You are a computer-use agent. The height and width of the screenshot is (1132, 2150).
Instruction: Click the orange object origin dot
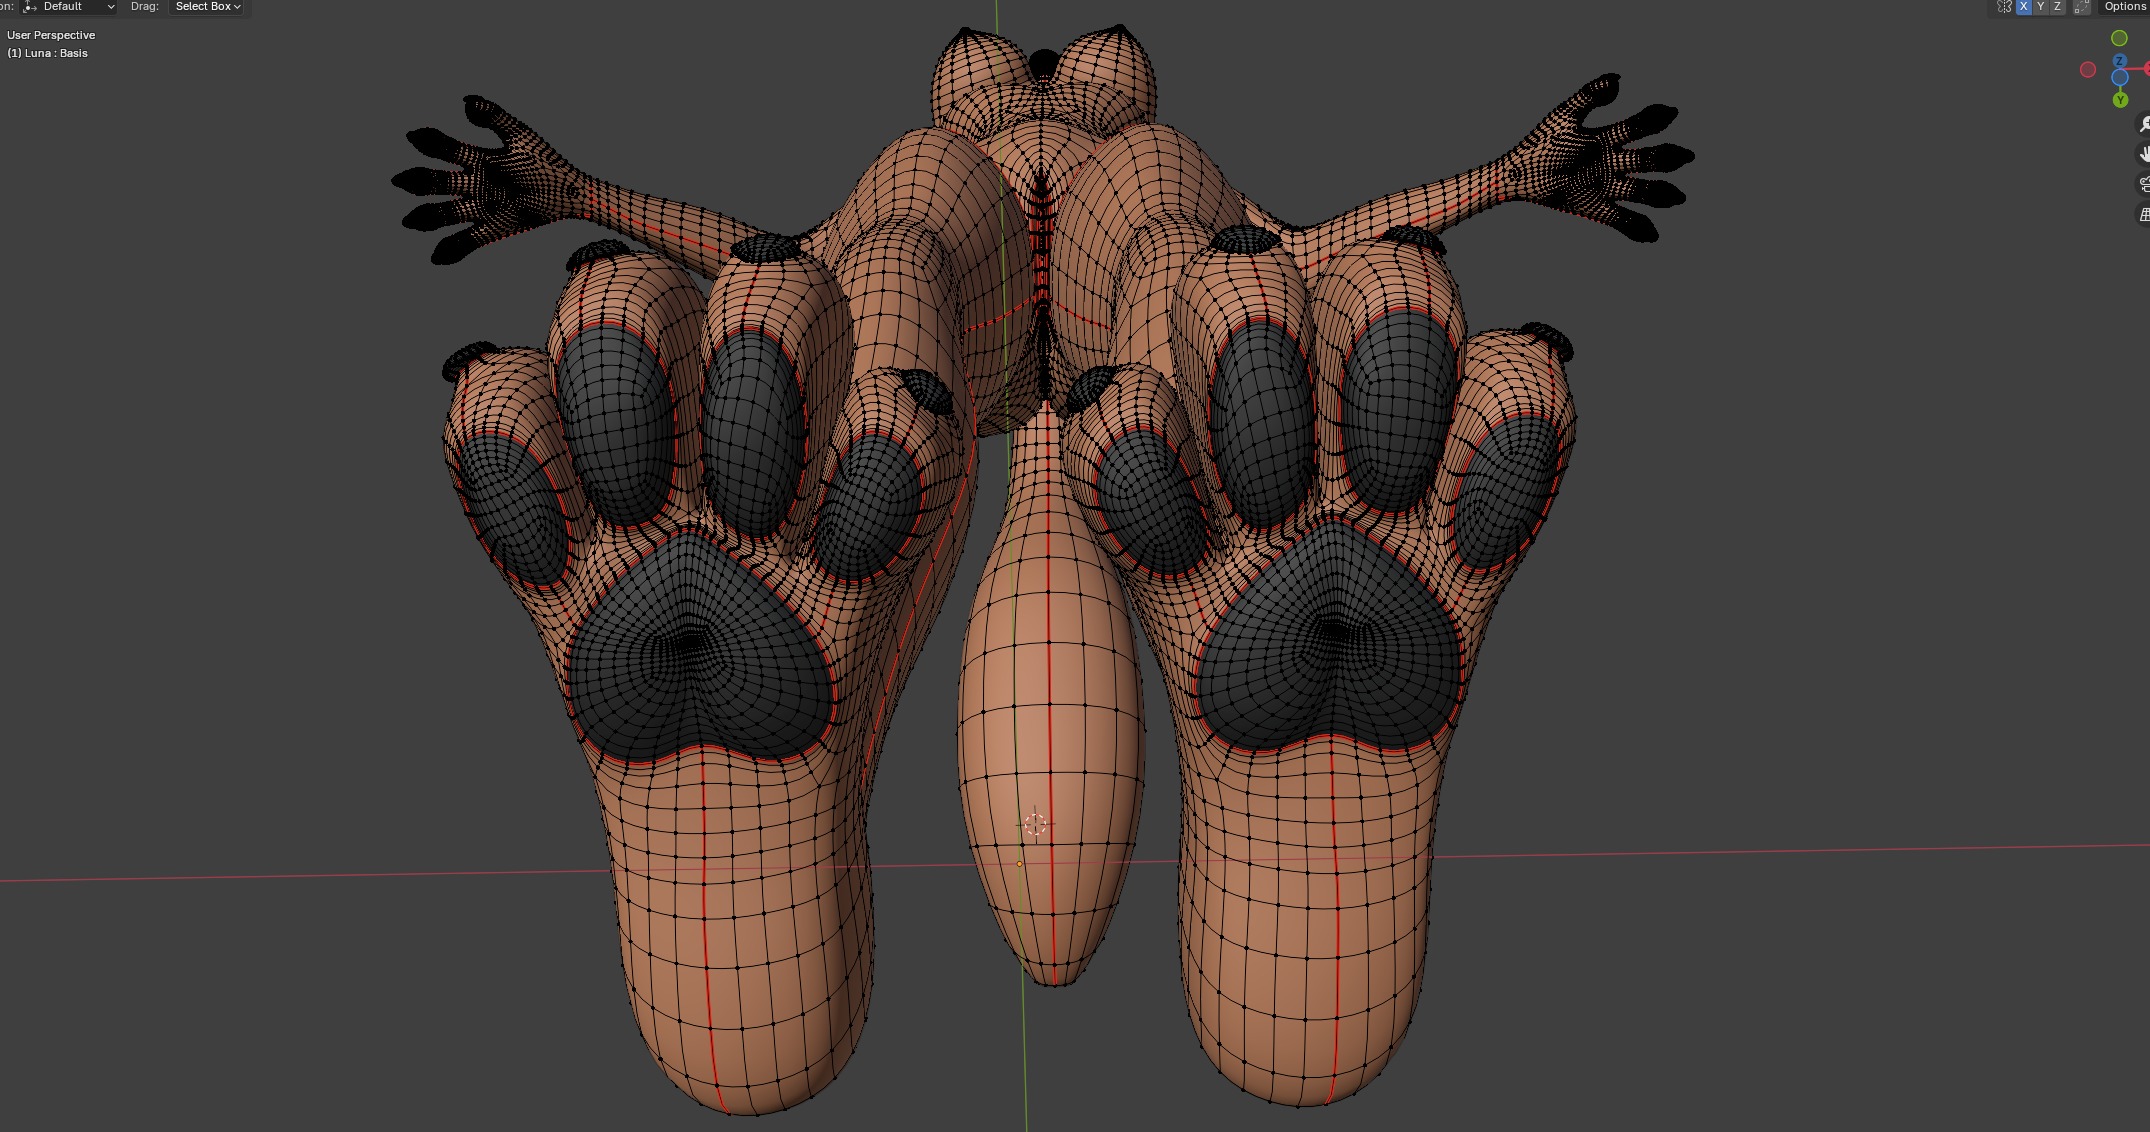click(1019, 864)
